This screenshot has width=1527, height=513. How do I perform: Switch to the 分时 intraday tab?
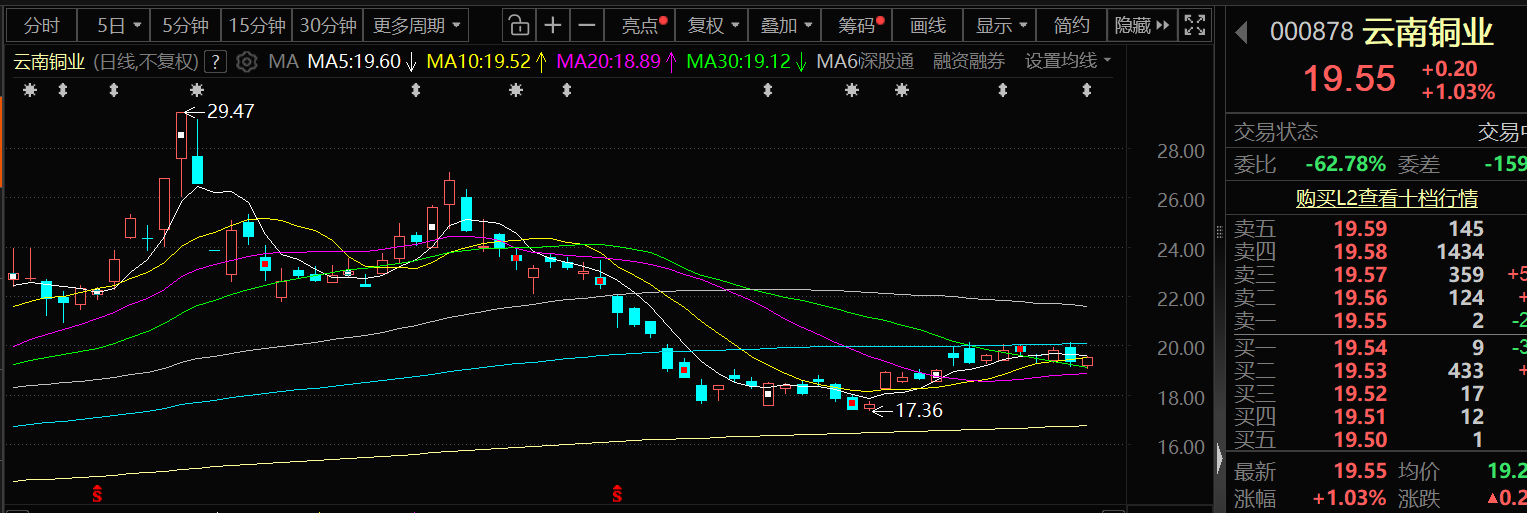pos(42,25)
